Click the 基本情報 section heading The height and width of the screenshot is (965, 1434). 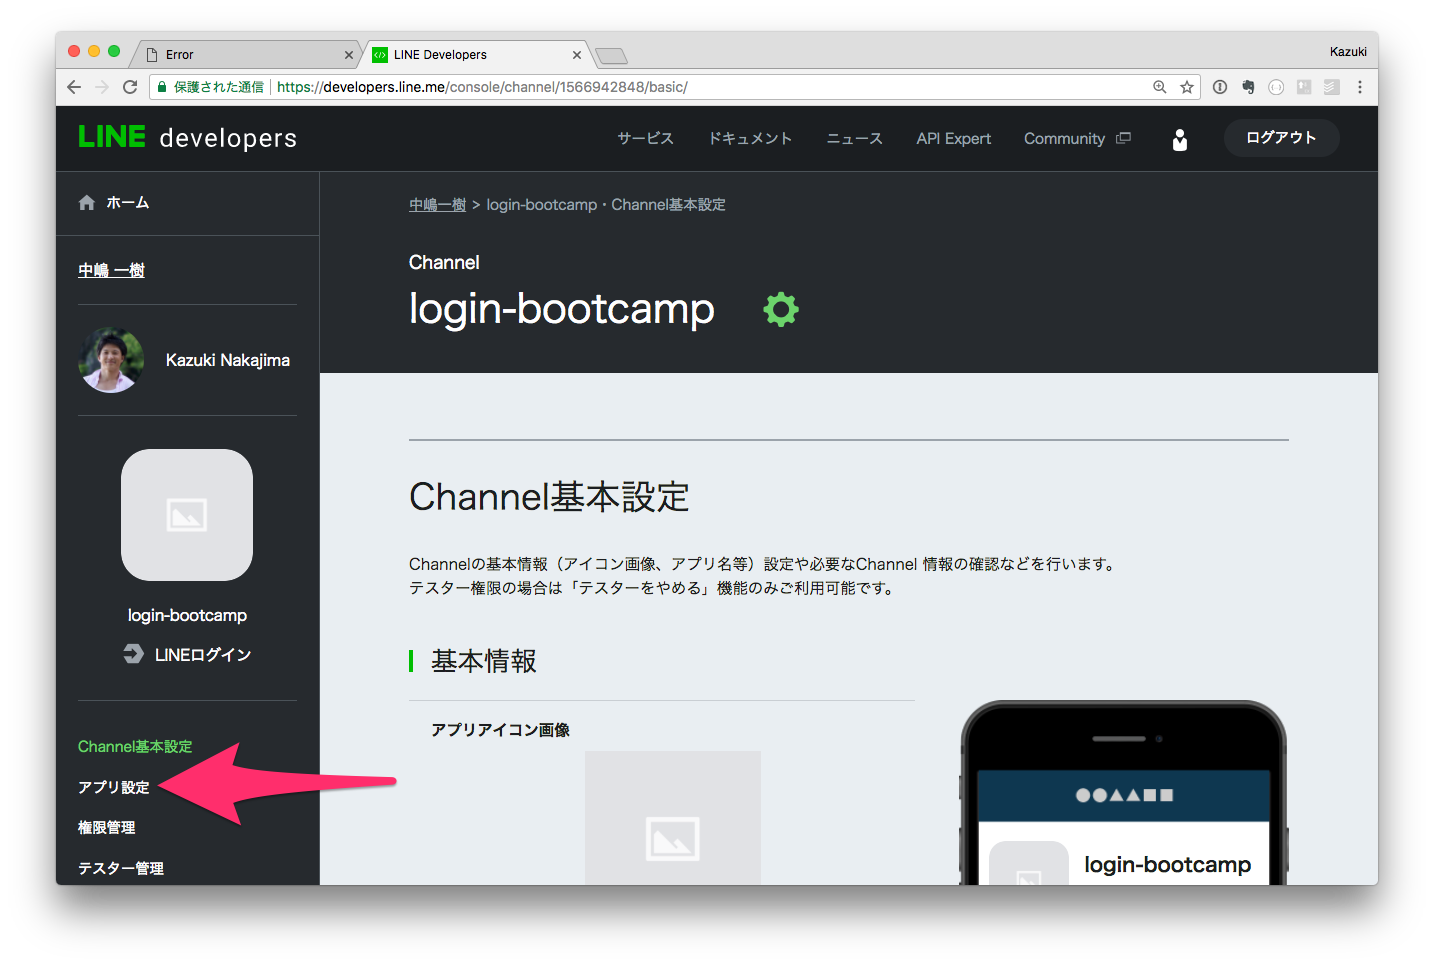pyautogui.click(x=484, y=661)
